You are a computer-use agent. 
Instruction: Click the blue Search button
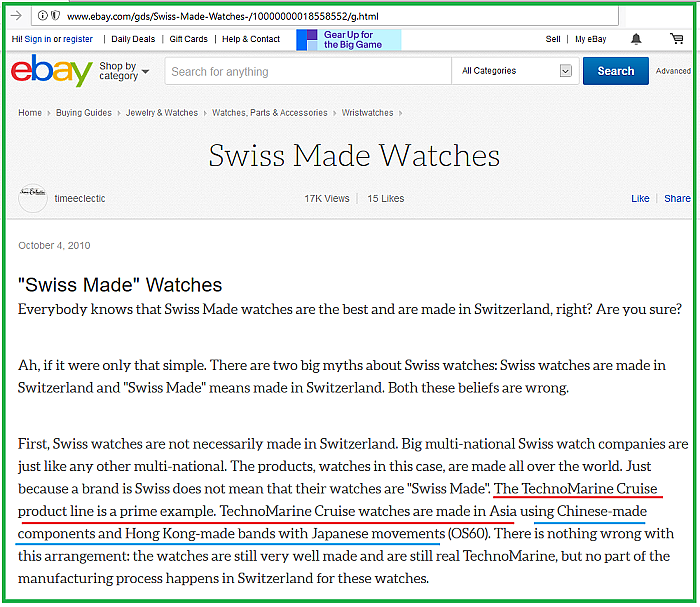click(x=616, y=71)
